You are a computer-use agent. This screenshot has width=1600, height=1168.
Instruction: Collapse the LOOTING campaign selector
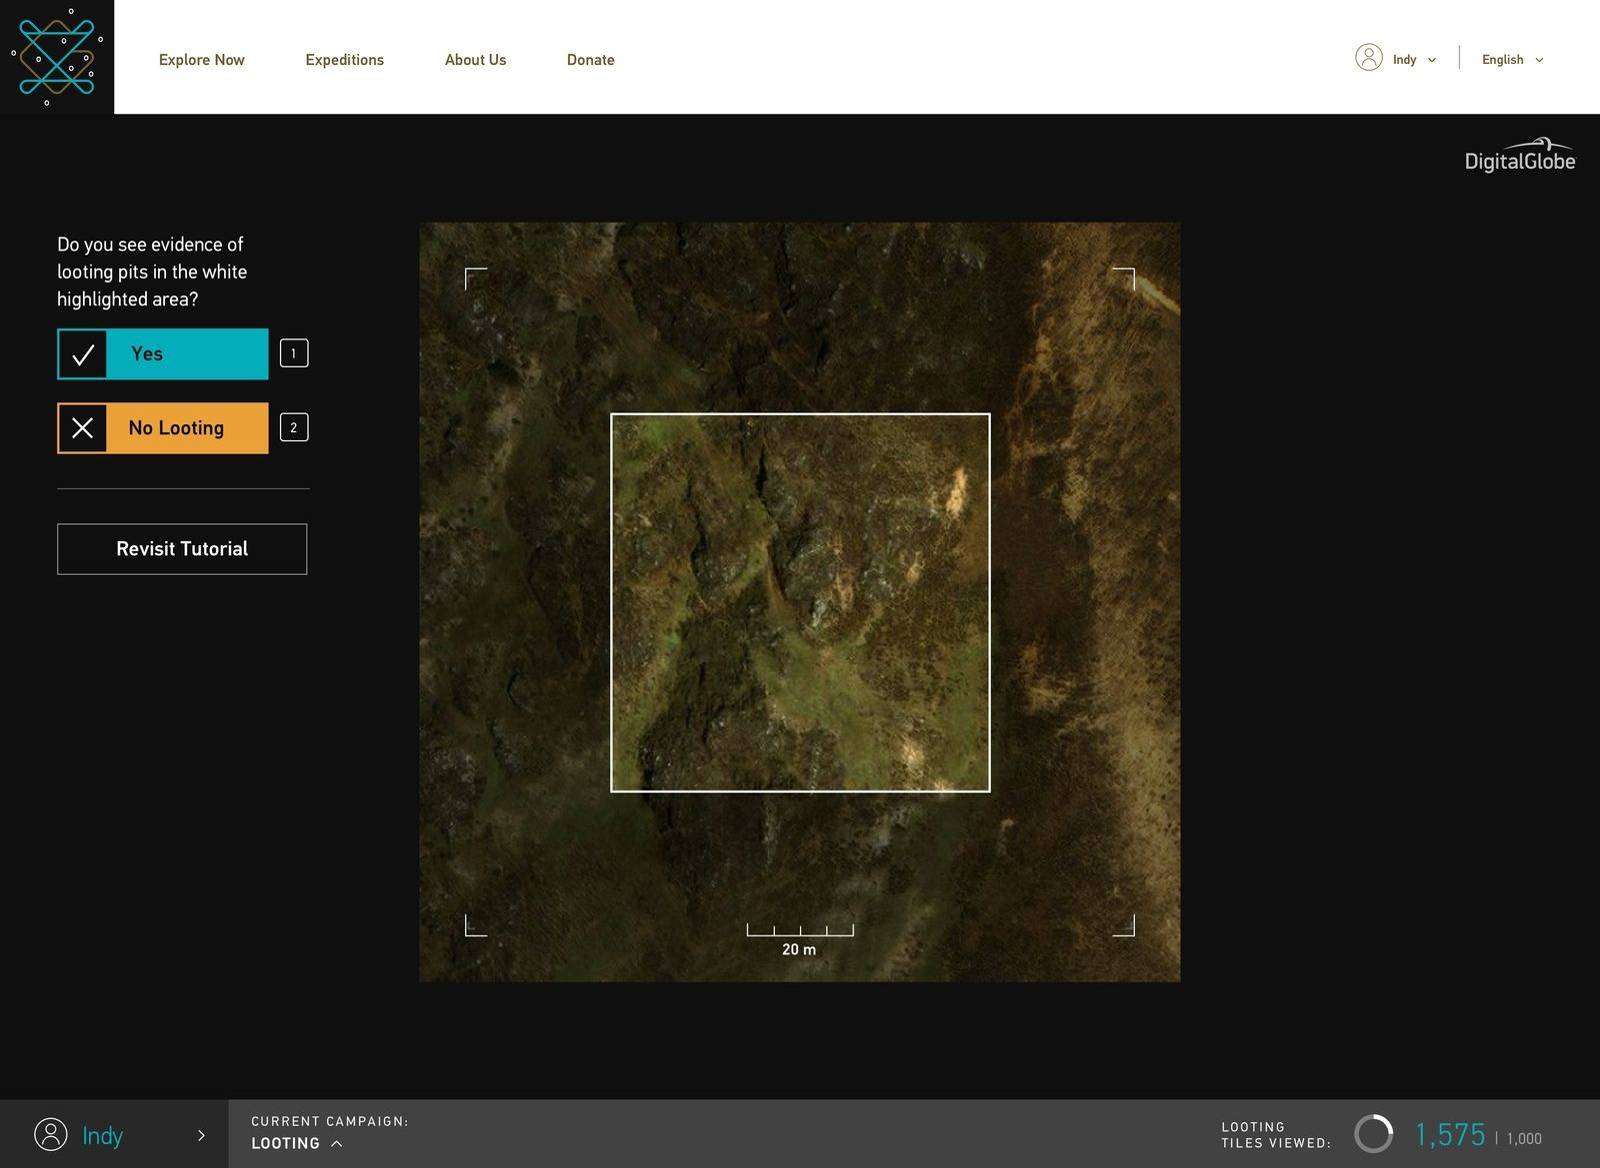point(338,1143)
